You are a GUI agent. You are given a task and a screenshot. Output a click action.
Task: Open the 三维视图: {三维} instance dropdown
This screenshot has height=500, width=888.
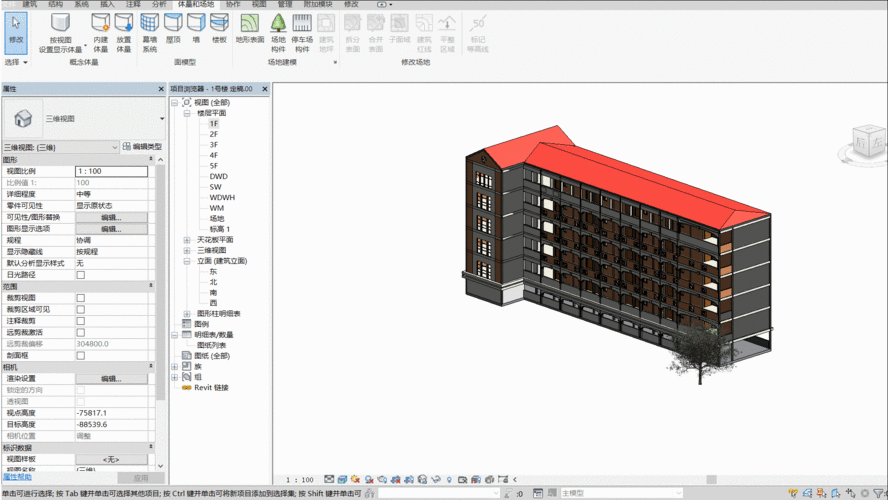(x=61, y=147)
